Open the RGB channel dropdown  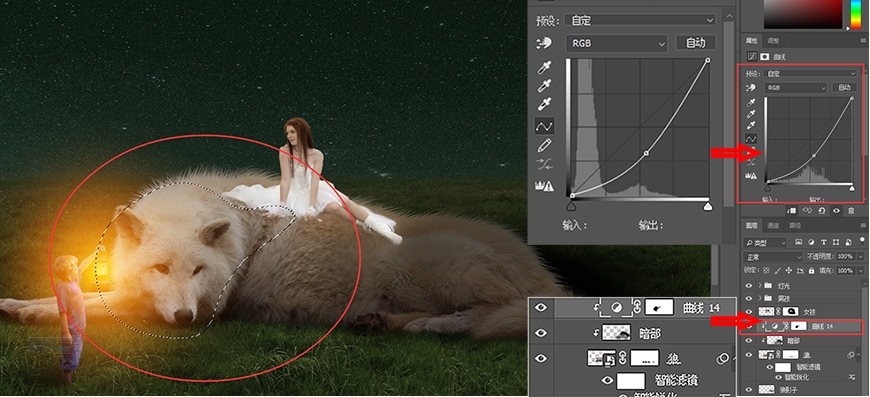(x=616, y=43)
